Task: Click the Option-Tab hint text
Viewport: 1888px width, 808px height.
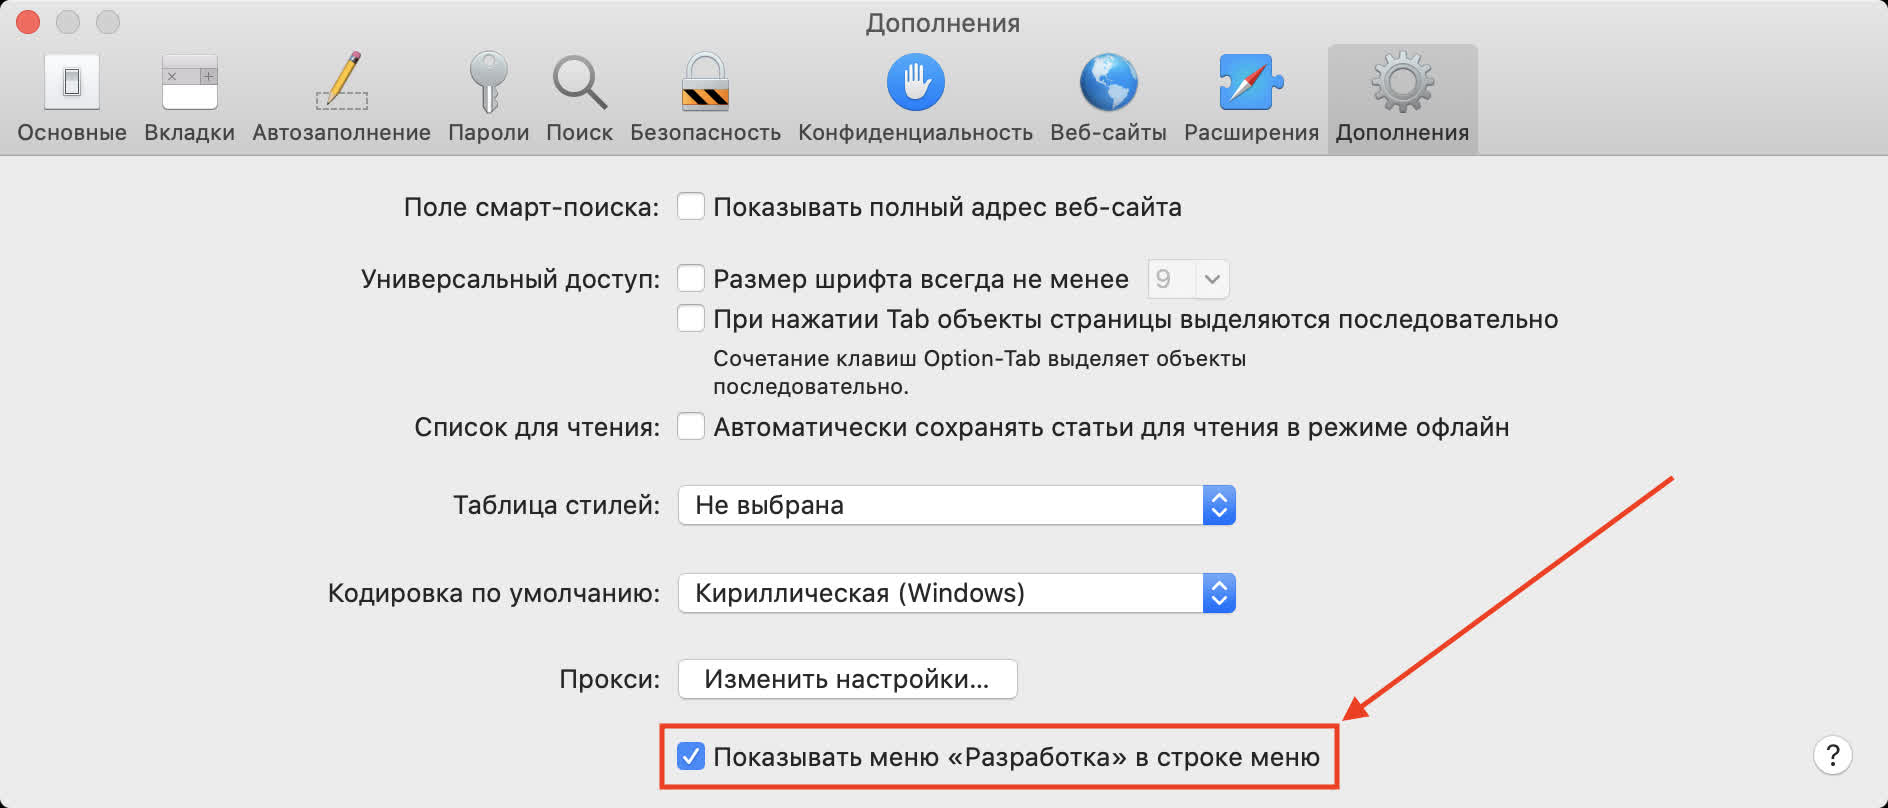Action: [x=979, y=372]
